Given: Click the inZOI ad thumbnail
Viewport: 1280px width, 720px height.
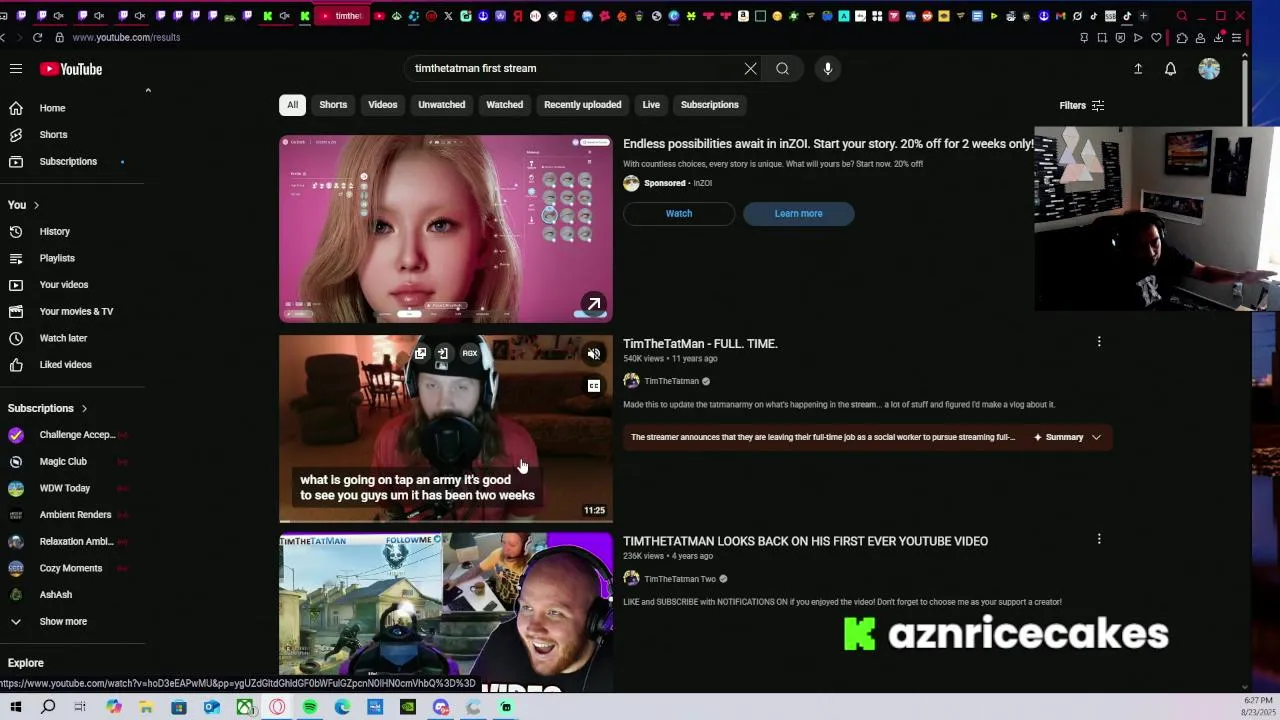Looking at the screenshot, I should click(x=446, y=229).
